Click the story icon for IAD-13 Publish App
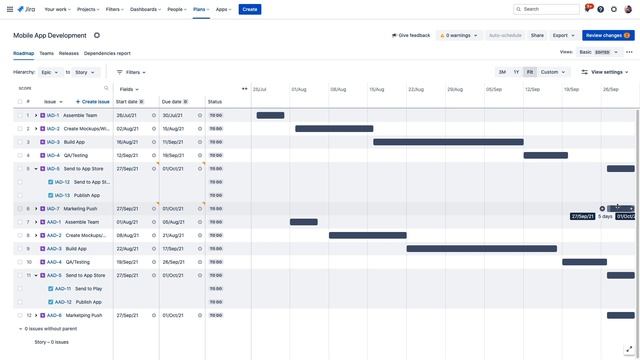 click(x=51, y=196)
